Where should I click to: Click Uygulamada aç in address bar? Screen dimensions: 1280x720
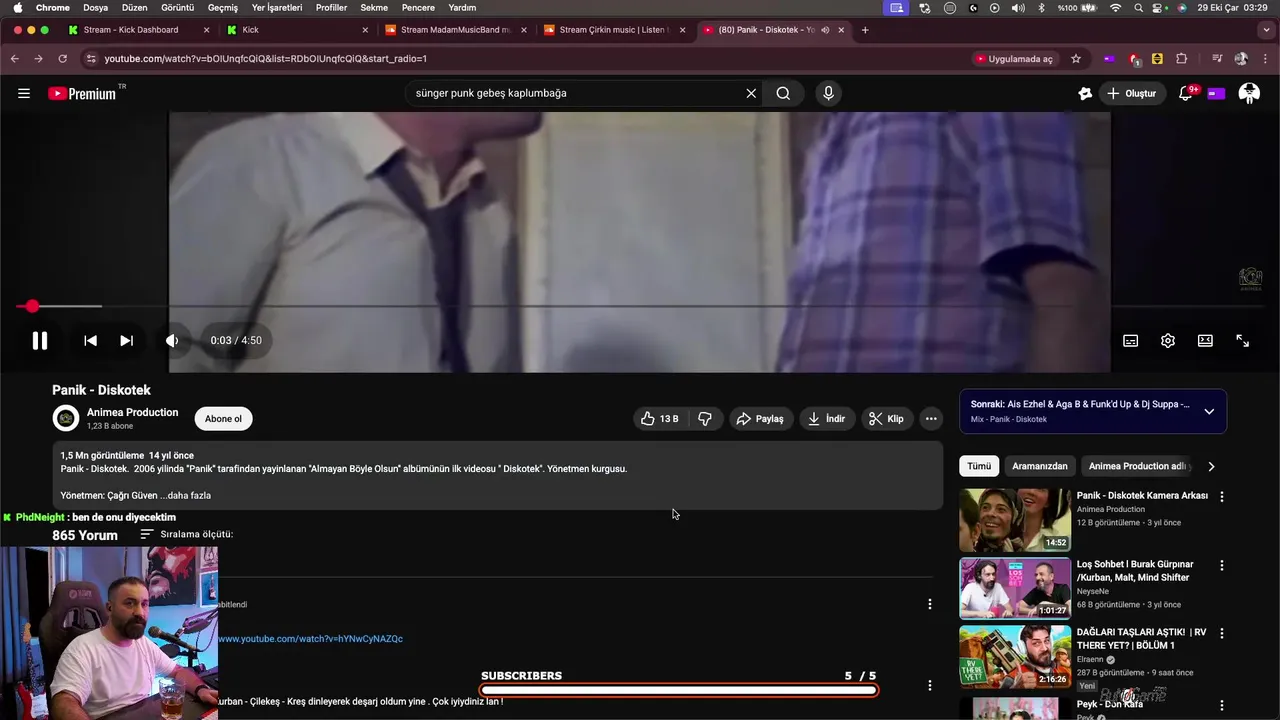pos(1015,59)
